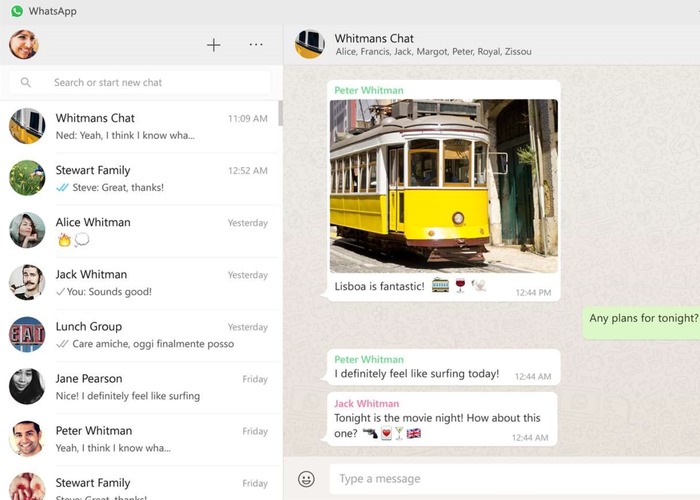Click Jane Pearson's avatar
Screen dimensions: 700x500
click(27, 387)
